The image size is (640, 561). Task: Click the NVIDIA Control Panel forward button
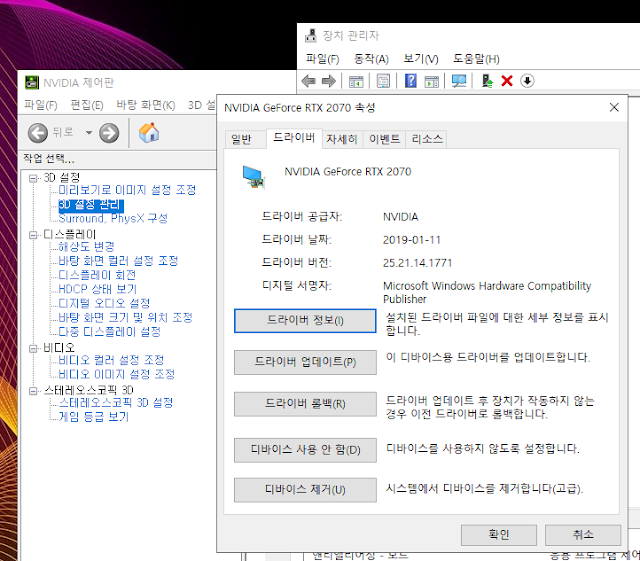[x=109, y=133]
